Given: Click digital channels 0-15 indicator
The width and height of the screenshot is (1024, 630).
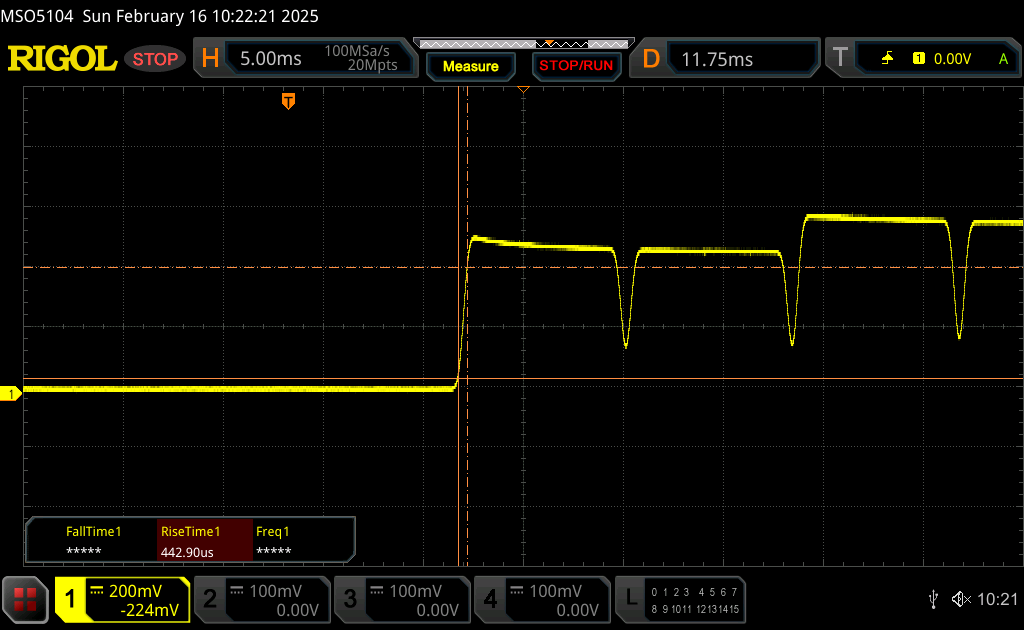Looking at the screenshot, I should pos(695,600).
